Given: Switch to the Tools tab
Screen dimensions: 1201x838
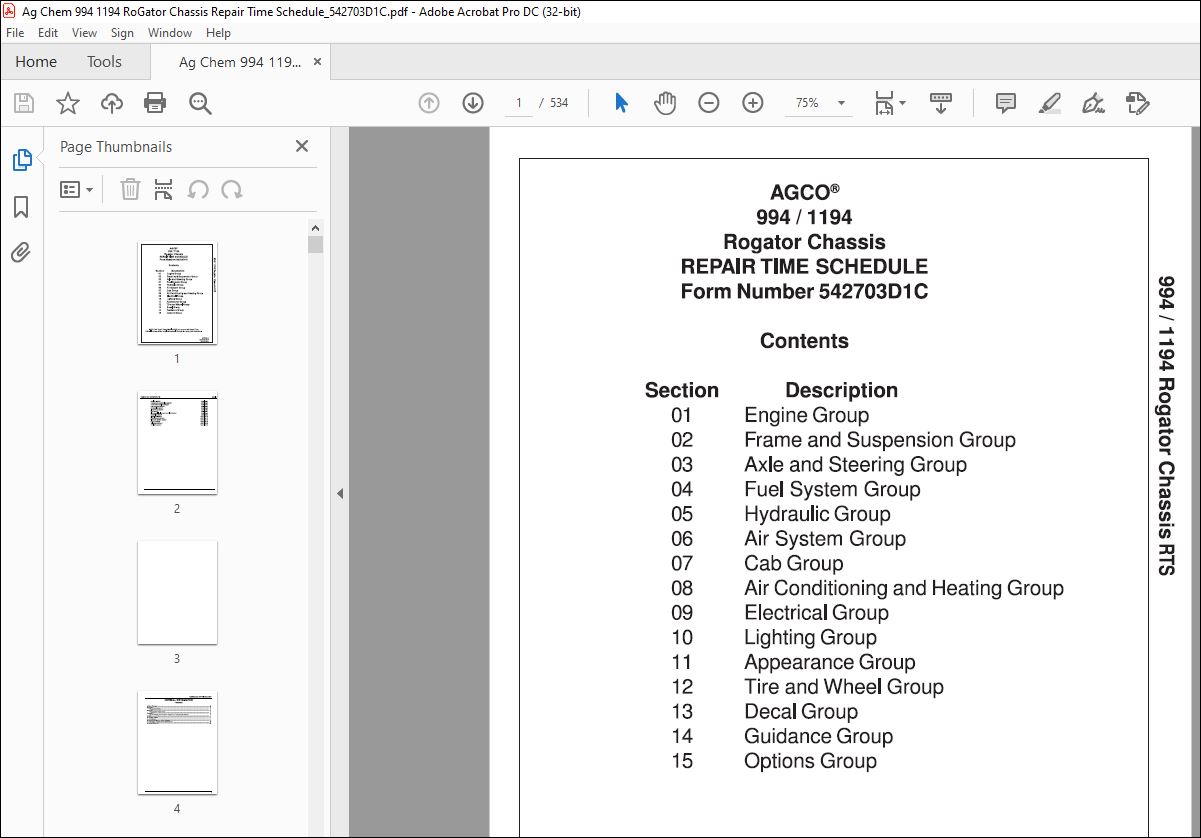Looking at the screenshot, I should pyautogui.click(x=104, y=62).
